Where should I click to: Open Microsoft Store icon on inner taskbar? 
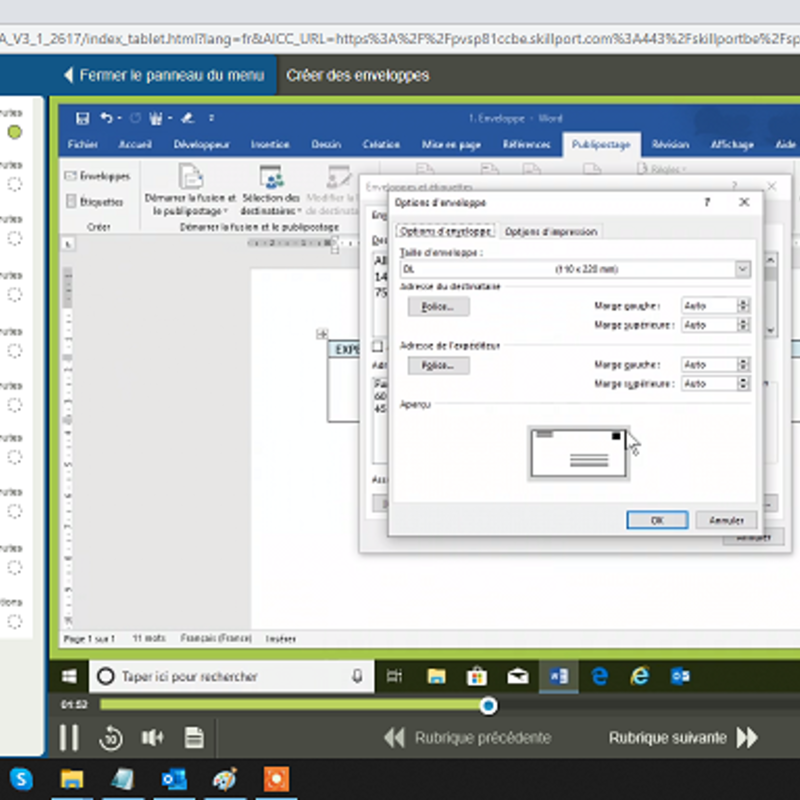(x=477, y=677)
